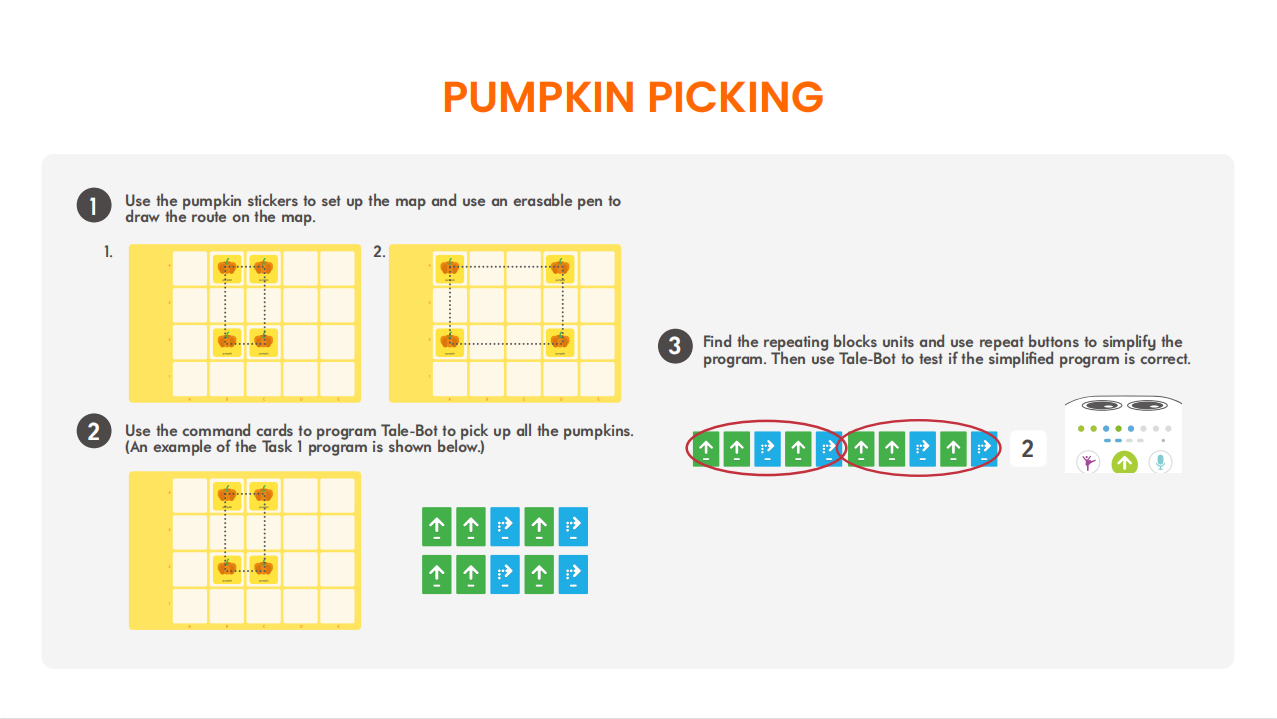Click the step 1 numbered circle badge
The width and height of the screenshot is (1277, 719).
pyautogui.click(x=93, y=206)
